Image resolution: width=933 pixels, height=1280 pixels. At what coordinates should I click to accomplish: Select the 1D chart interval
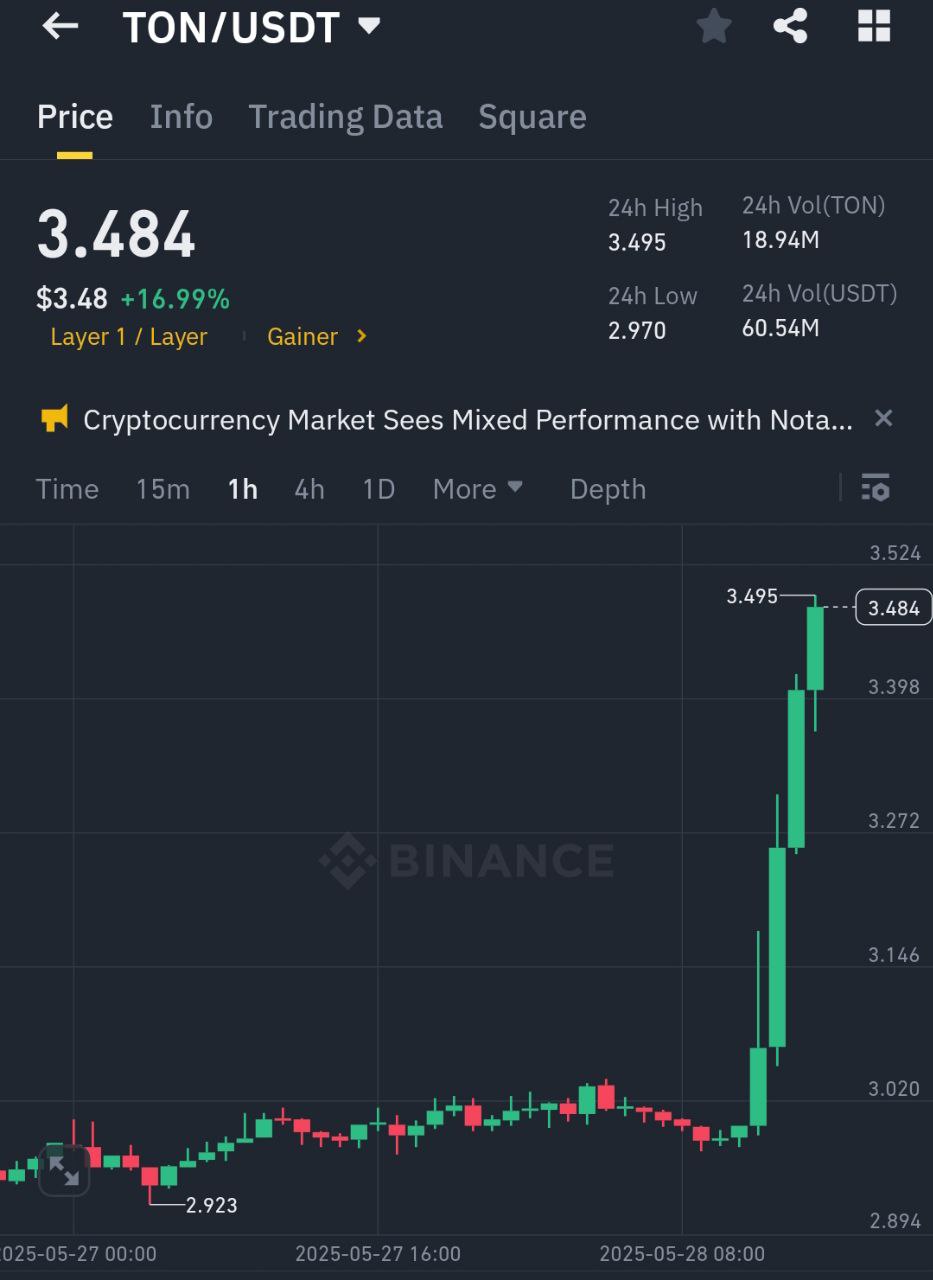coord(379,489)
